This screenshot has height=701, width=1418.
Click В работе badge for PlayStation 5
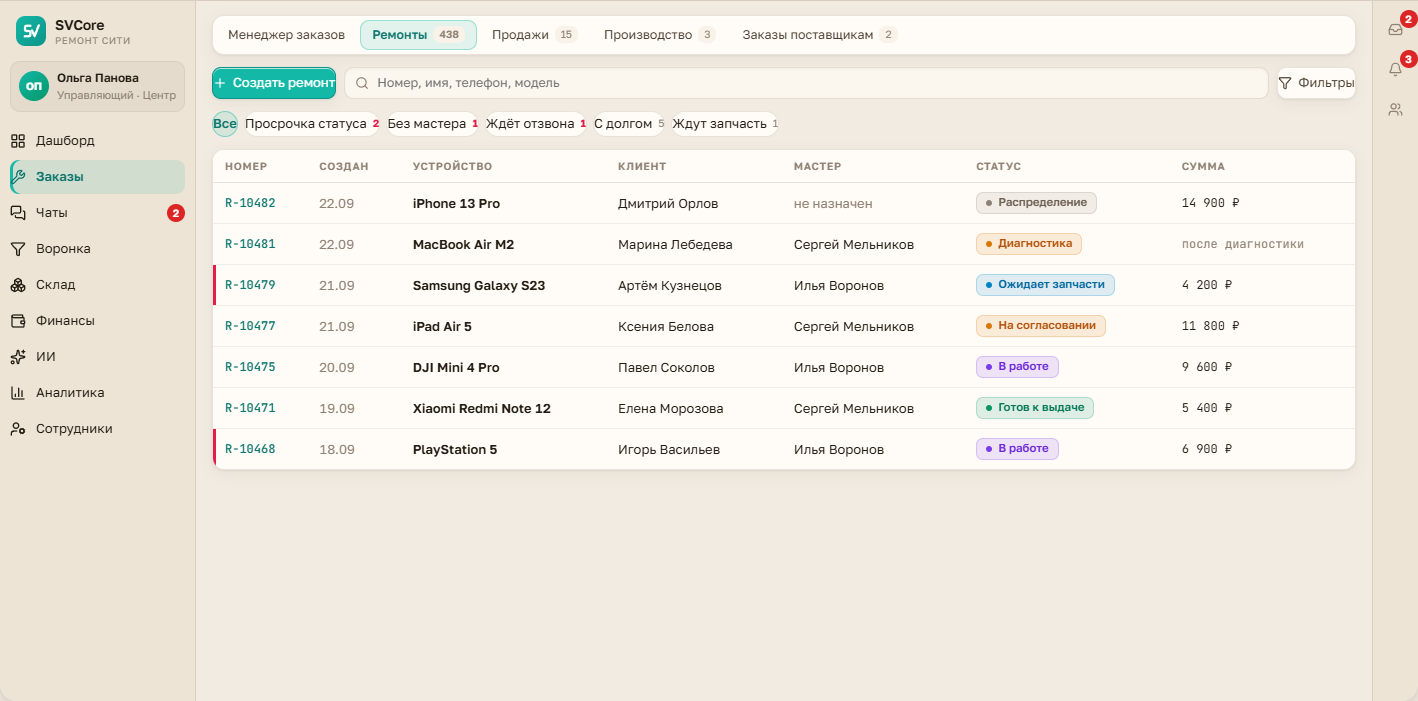[x=1017, y=449]
